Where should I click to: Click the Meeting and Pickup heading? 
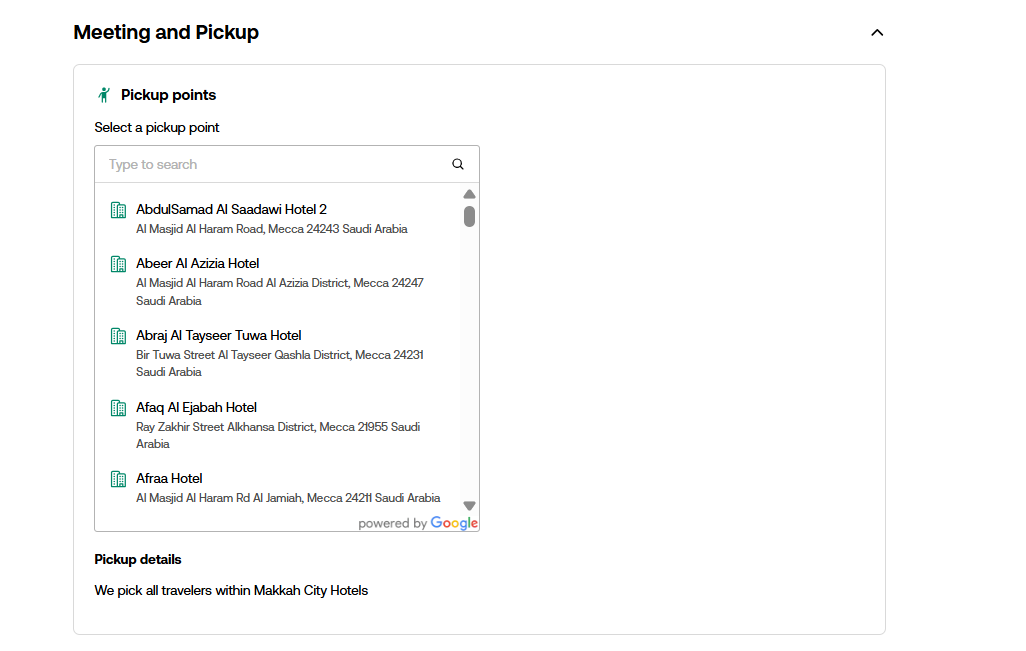coord(166,33)
